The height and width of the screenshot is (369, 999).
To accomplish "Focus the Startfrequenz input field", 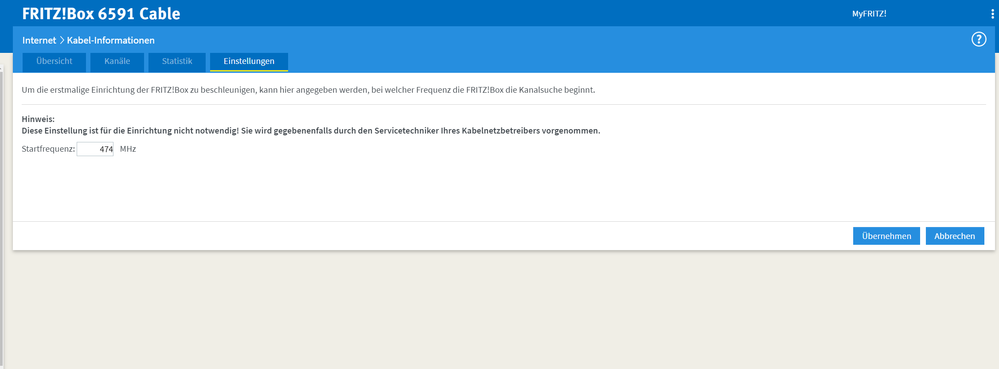I will pos(95,150).
